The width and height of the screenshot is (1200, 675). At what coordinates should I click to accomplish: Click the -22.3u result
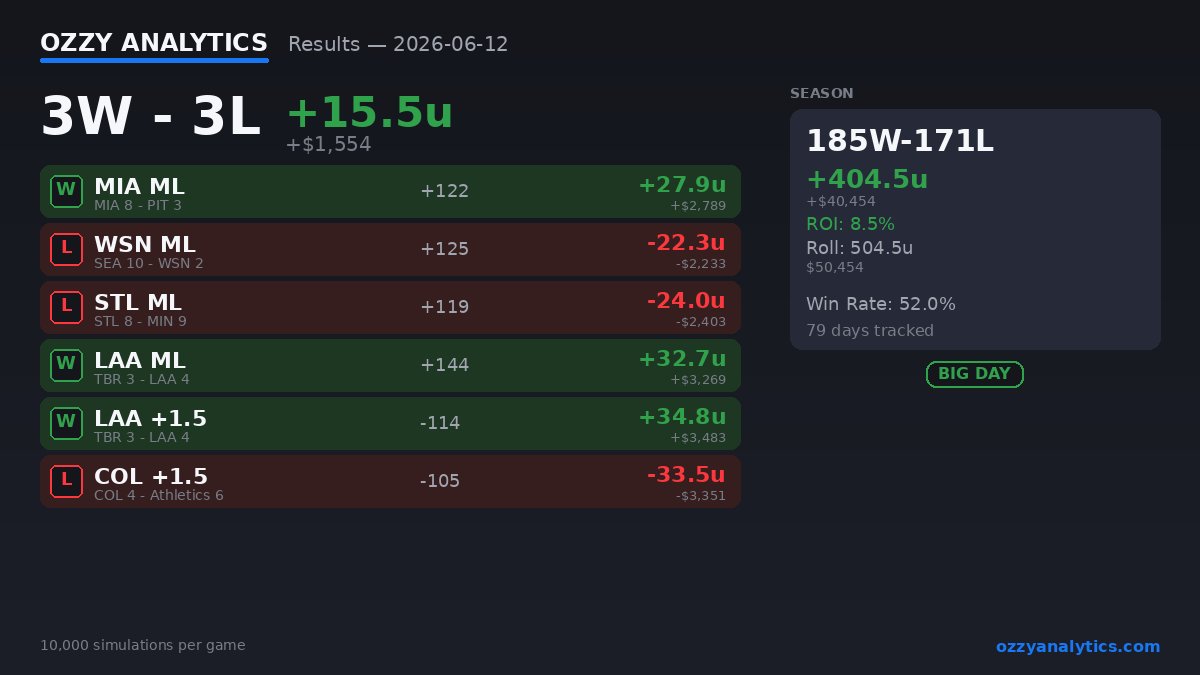(686, 243)
